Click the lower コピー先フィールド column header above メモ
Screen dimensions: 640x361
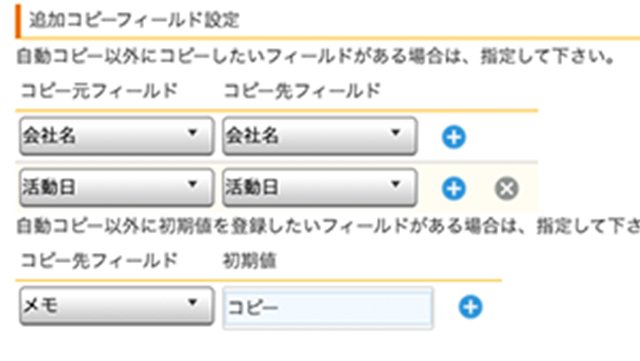point(99,261)
